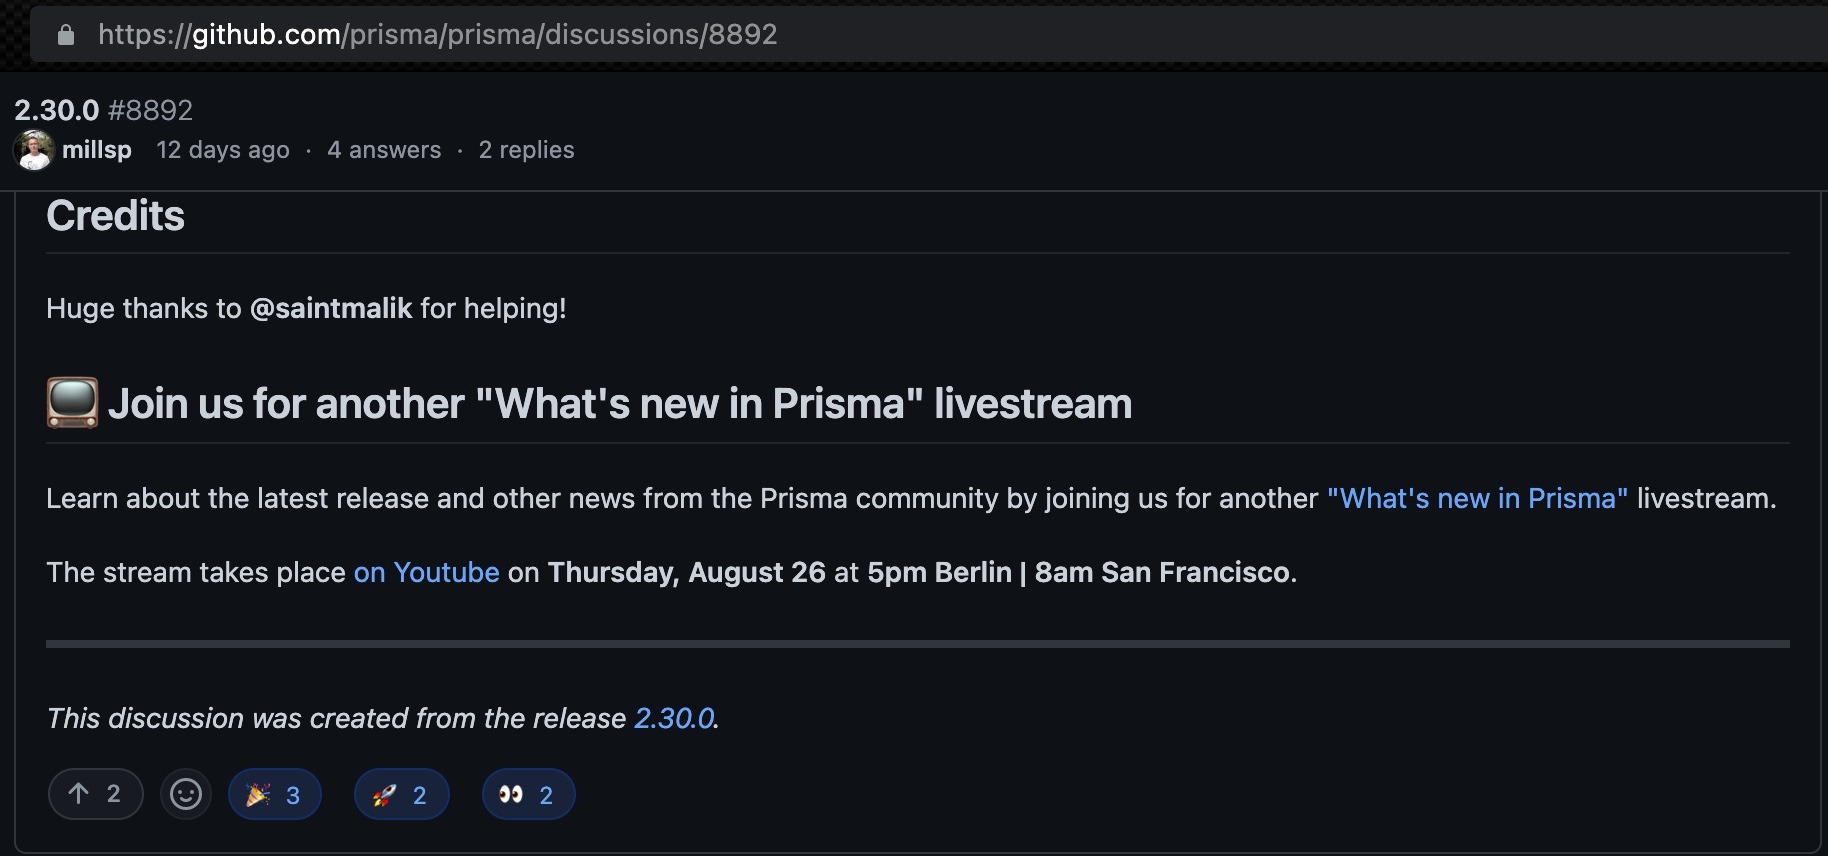1828x856 pixels.
Task: Open millsp's avatar picture
Action: pyautogui.click(x=34, y=150)
